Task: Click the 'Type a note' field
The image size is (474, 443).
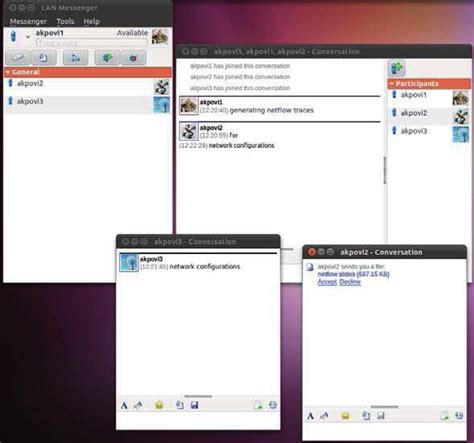Action: pyautogui.click(x=92, y=43)
